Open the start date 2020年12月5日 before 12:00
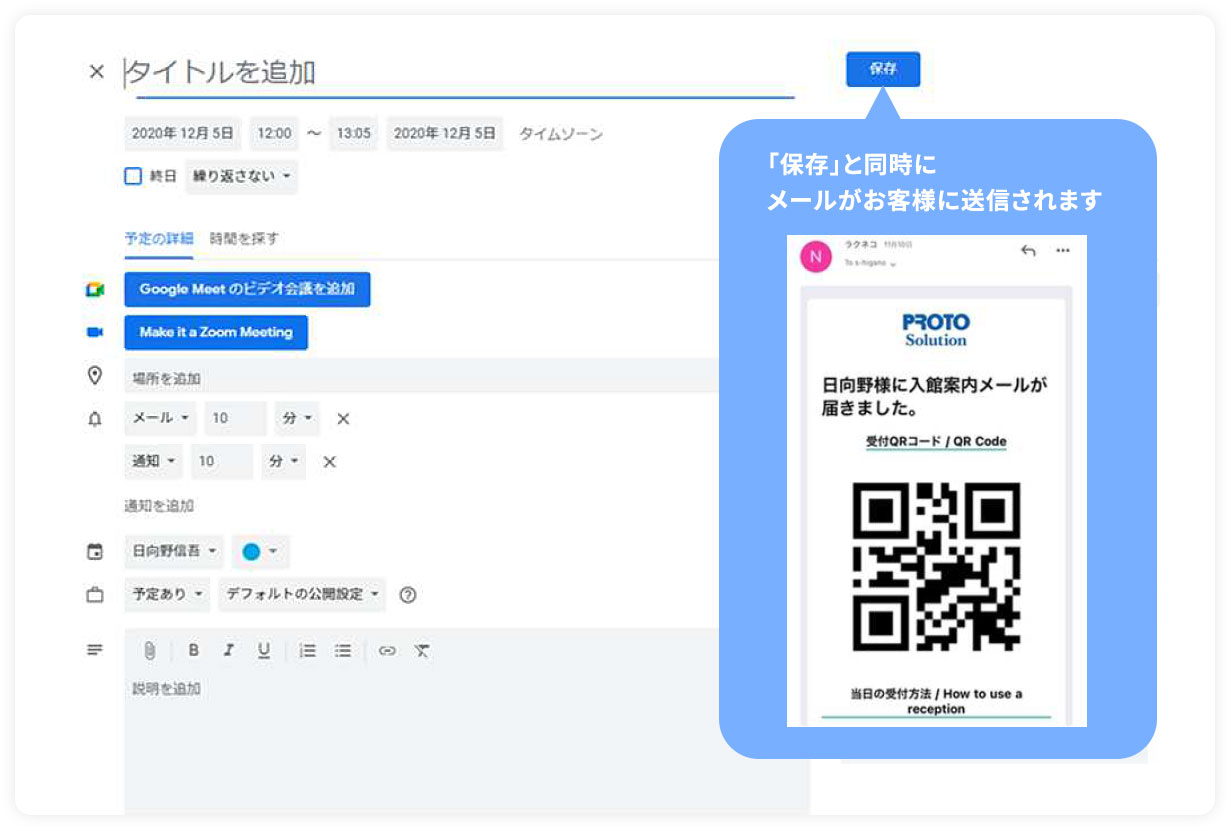This screenshot has height=831, width=1231. click(183, 133)
